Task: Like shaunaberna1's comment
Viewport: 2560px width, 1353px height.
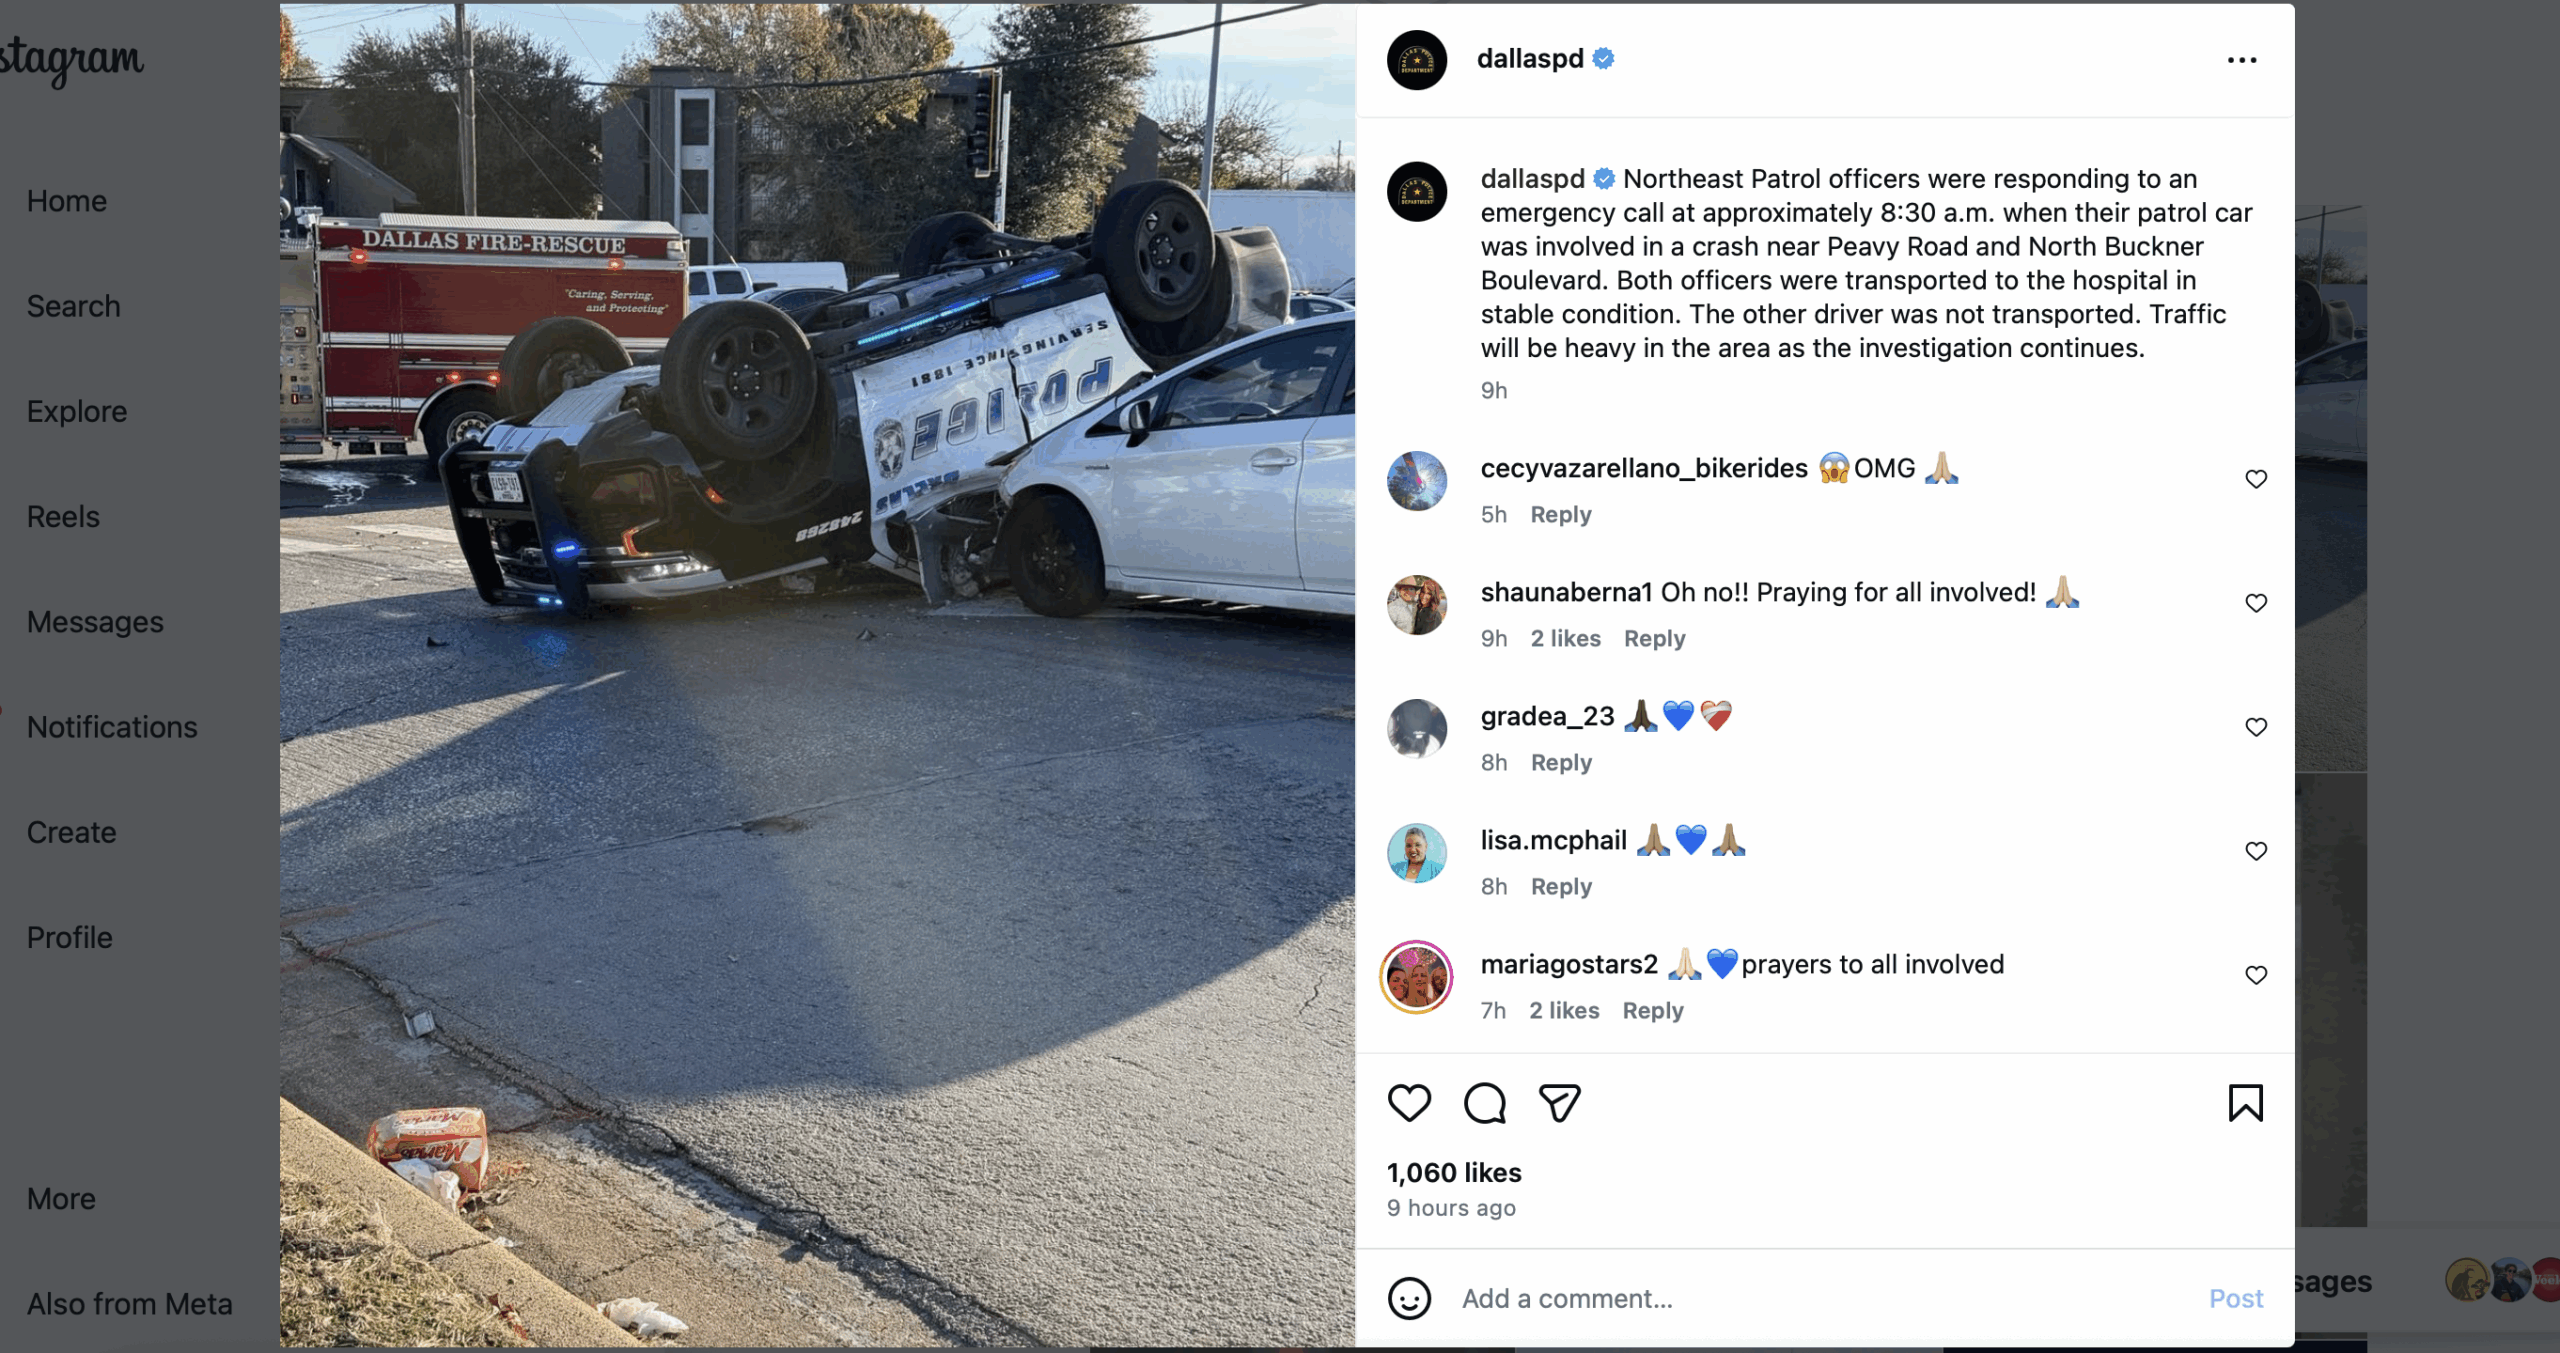Action: click(2256, 603)
